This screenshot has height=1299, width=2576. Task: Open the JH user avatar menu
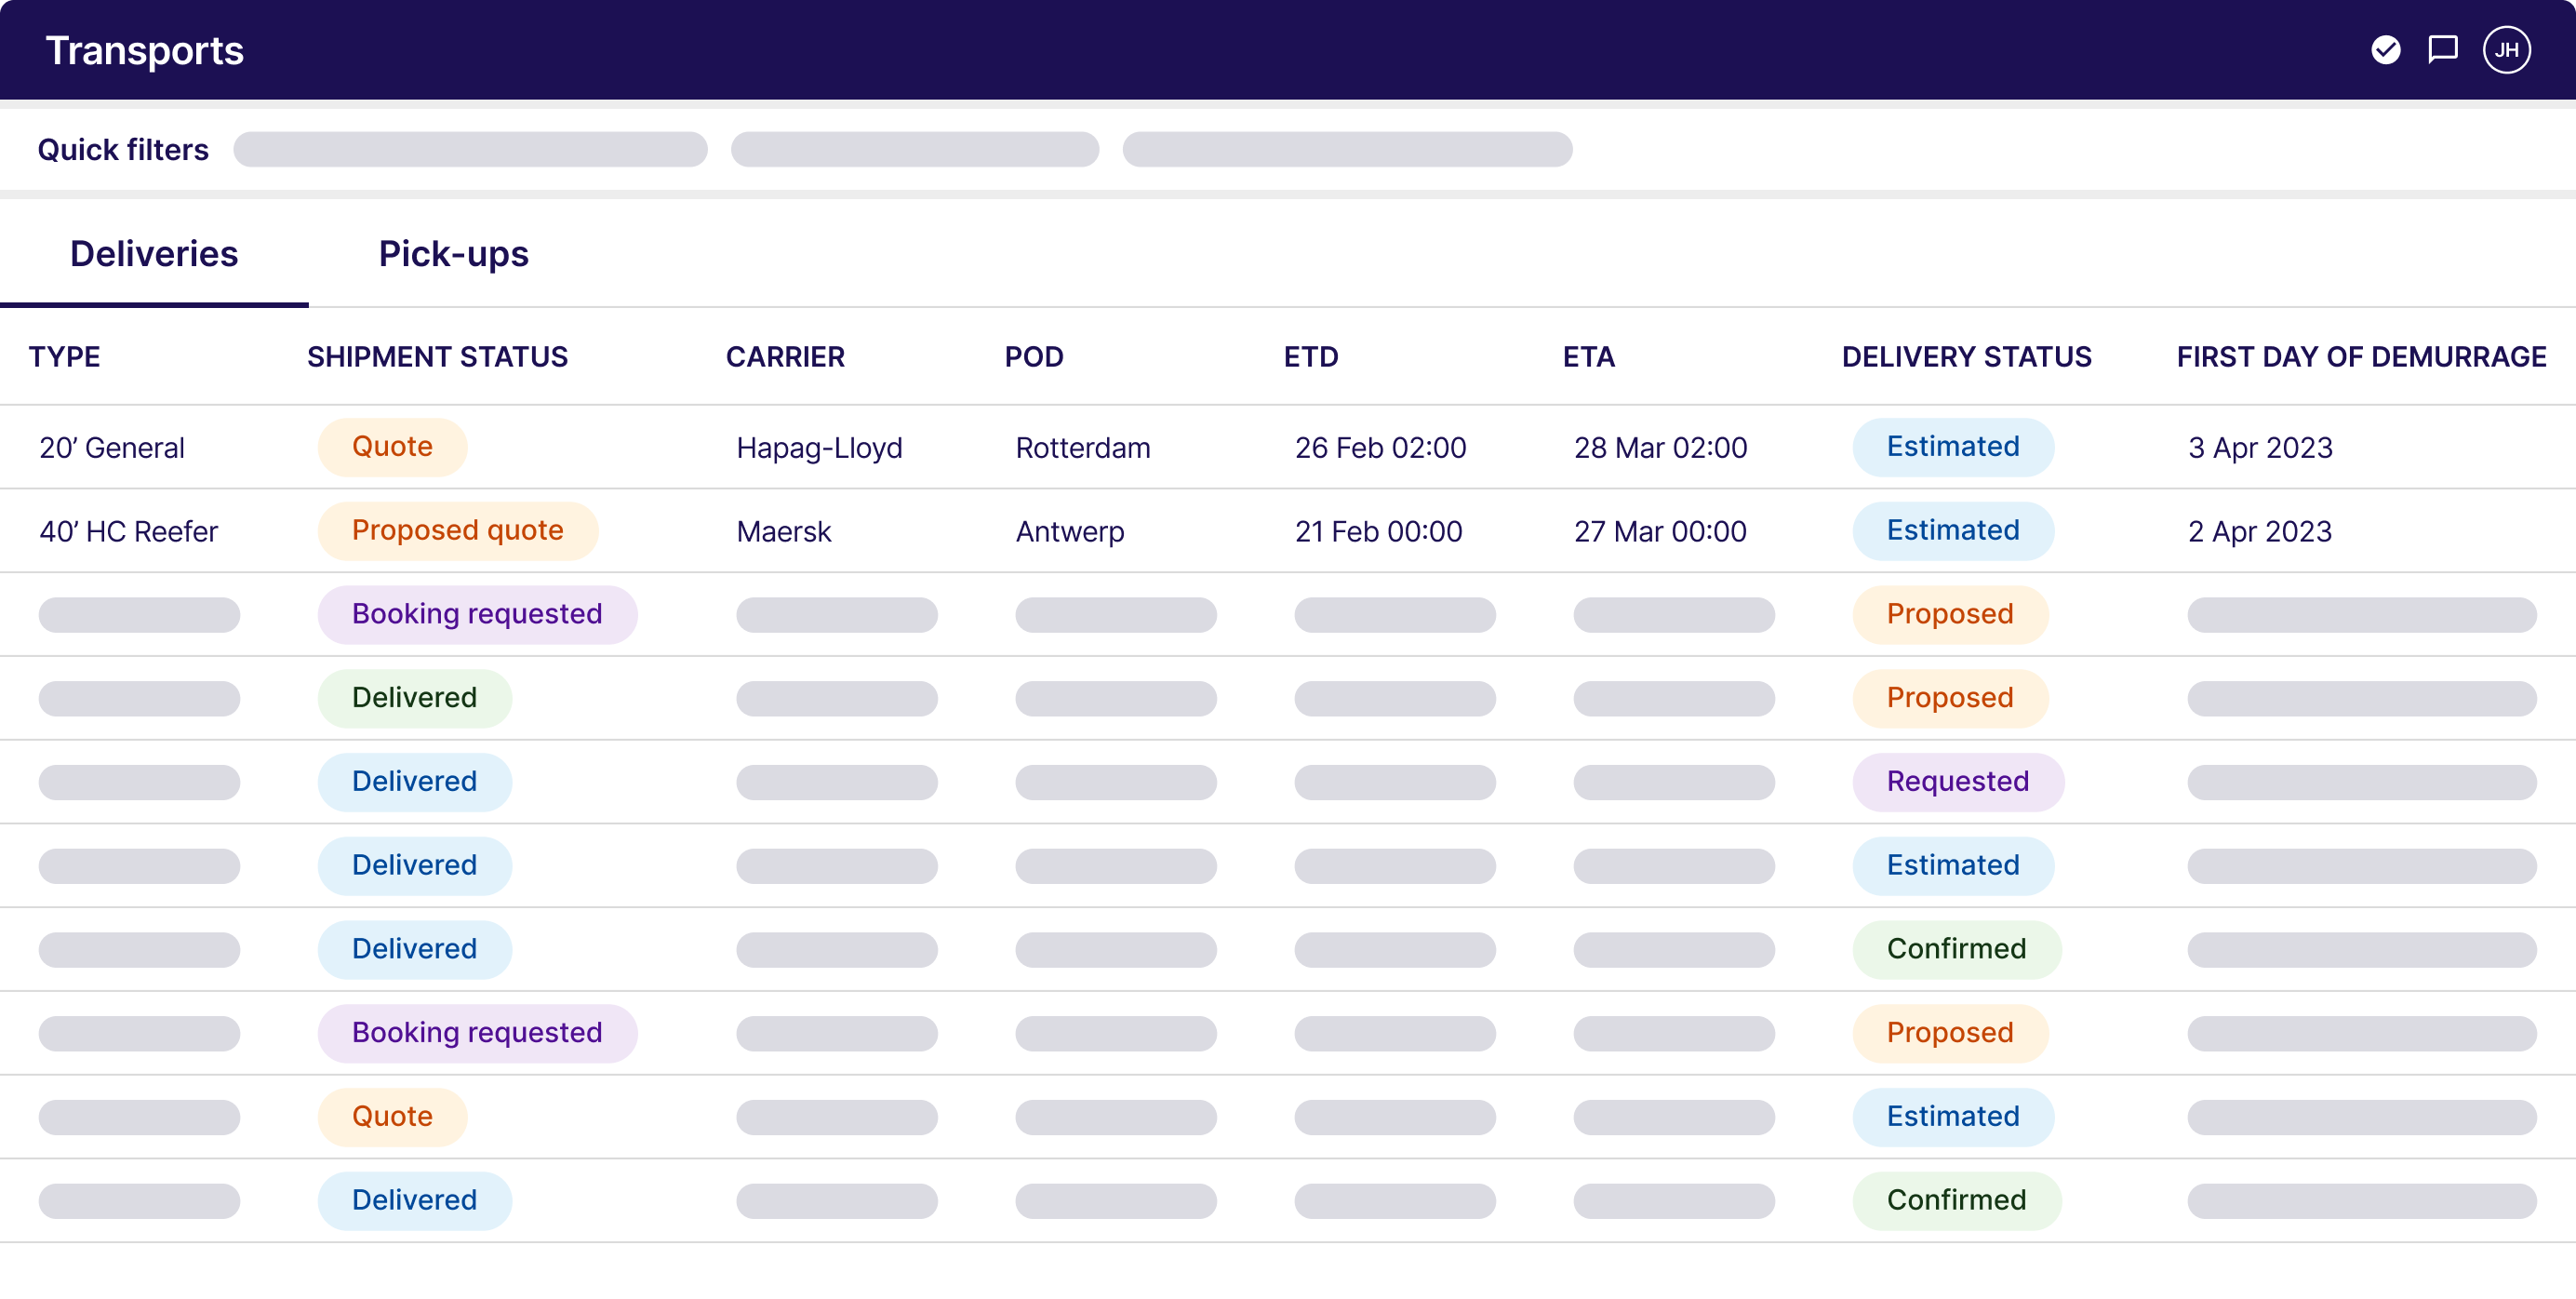[x=2506, y=50]
